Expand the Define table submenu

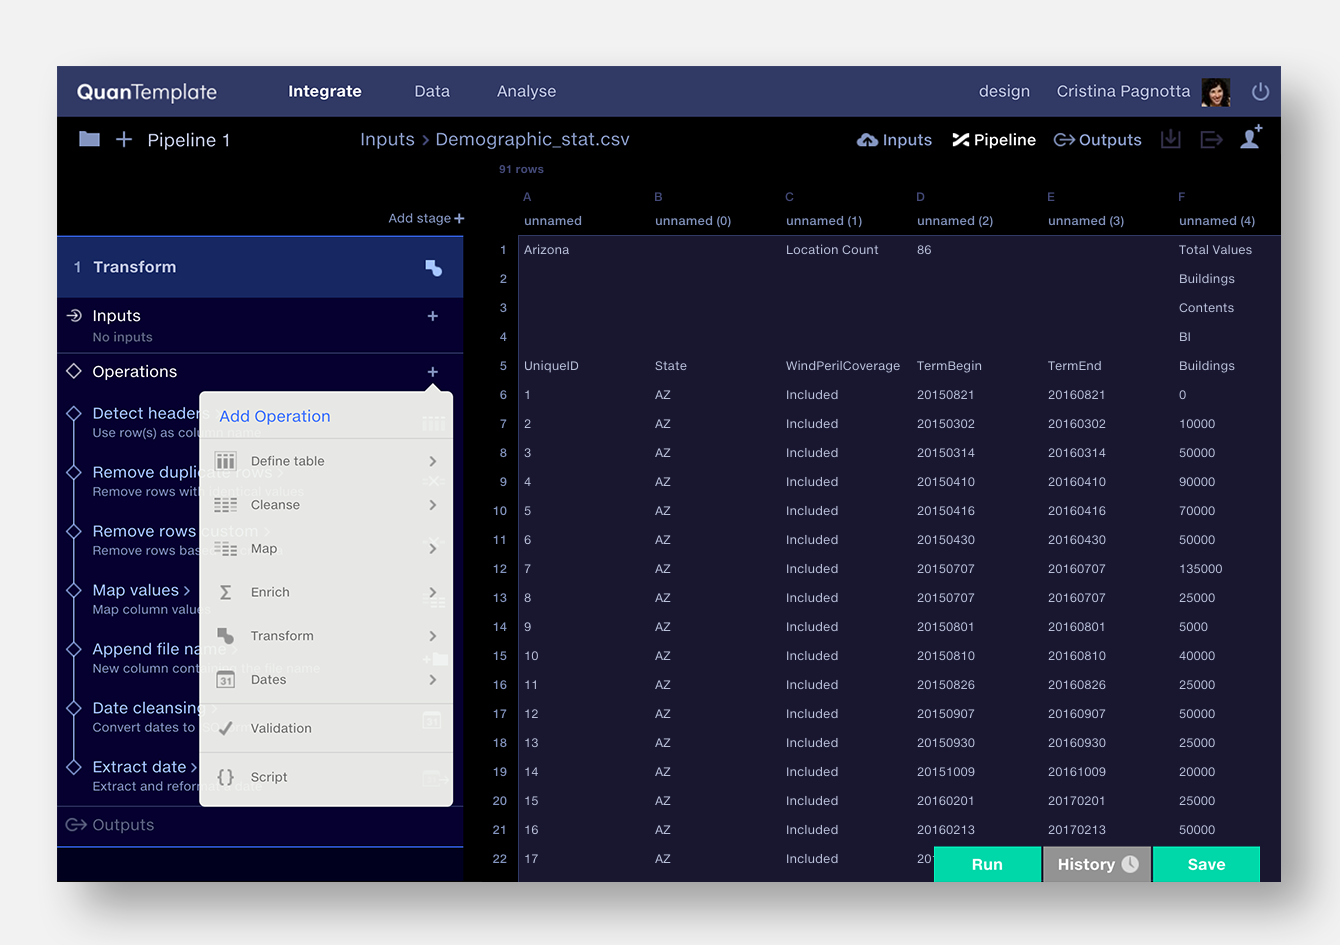(434, 460)
